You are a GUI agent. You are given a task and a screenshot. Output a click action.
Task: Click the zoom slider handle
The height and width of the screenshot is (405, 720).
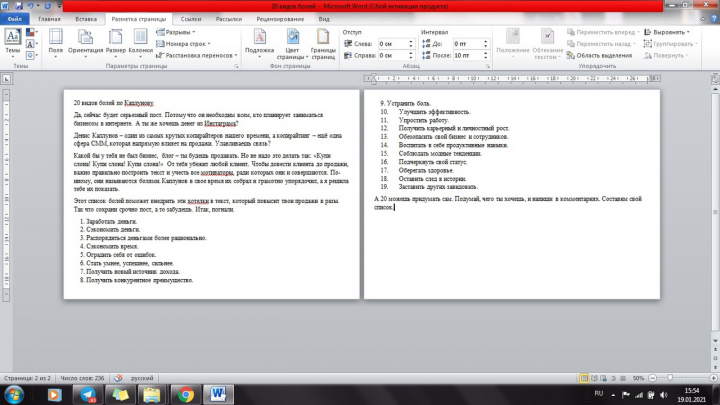[x=670, y=377]
